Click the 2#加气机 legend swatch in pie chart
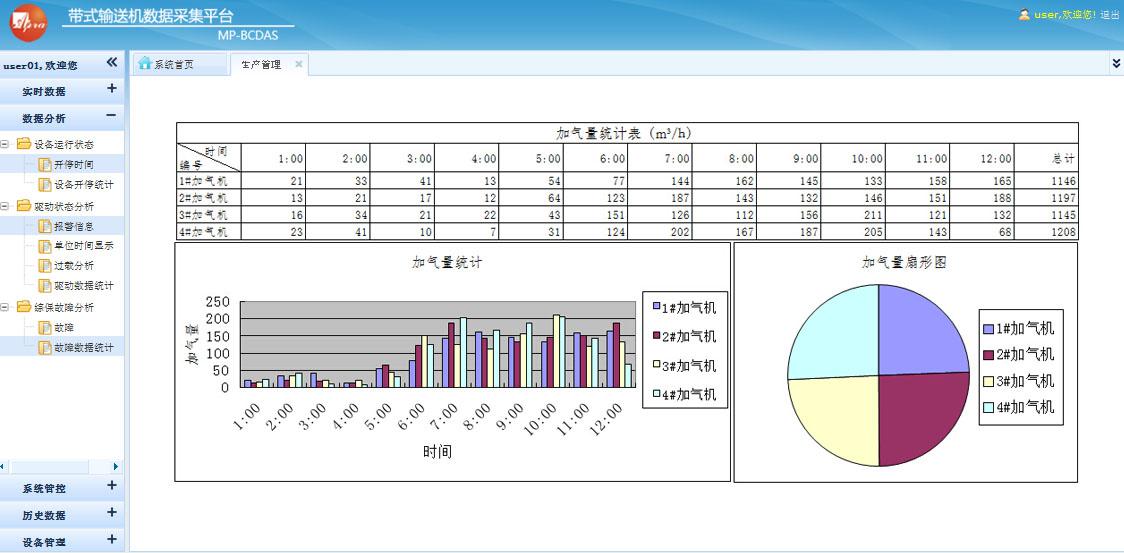The image size is (1124, 553). 989,355
